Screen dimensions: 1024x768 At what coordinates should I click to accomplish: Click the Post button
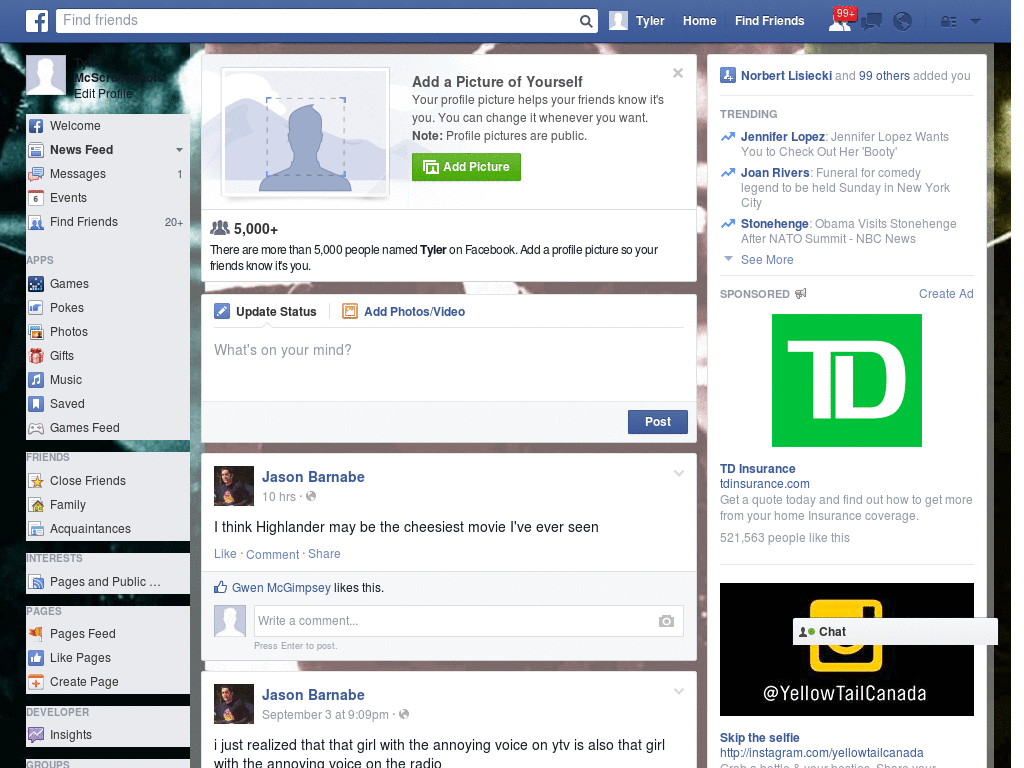click(x=658, y=422)
